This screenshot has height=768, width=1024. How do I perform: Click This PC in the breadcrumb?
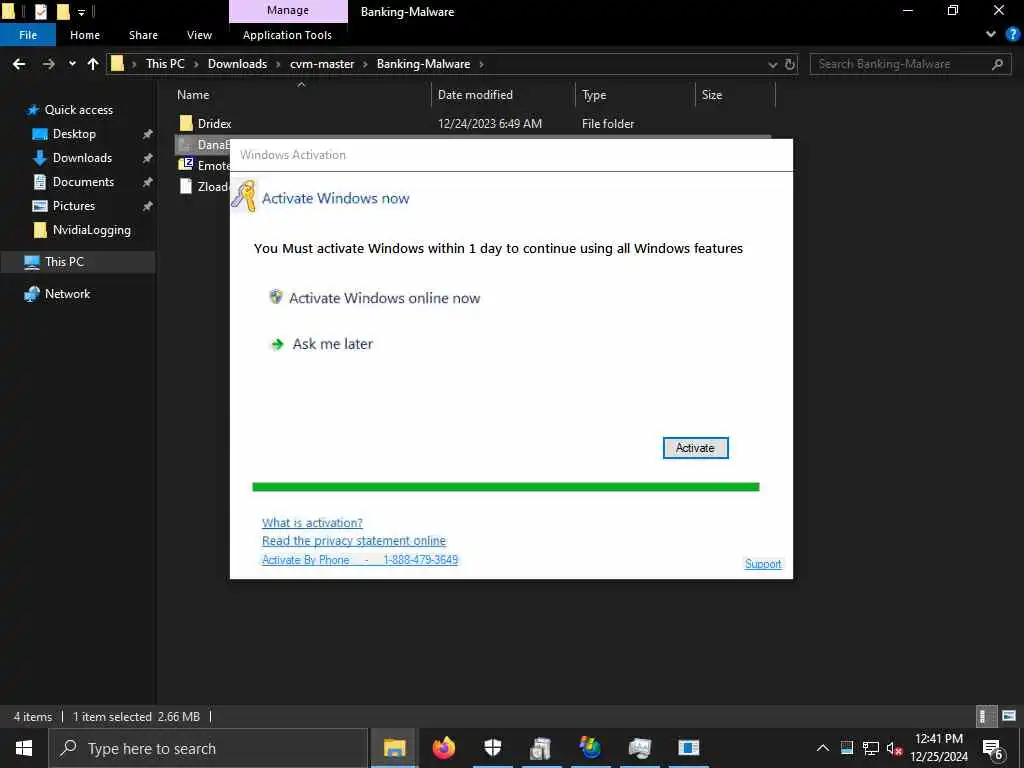165,64
